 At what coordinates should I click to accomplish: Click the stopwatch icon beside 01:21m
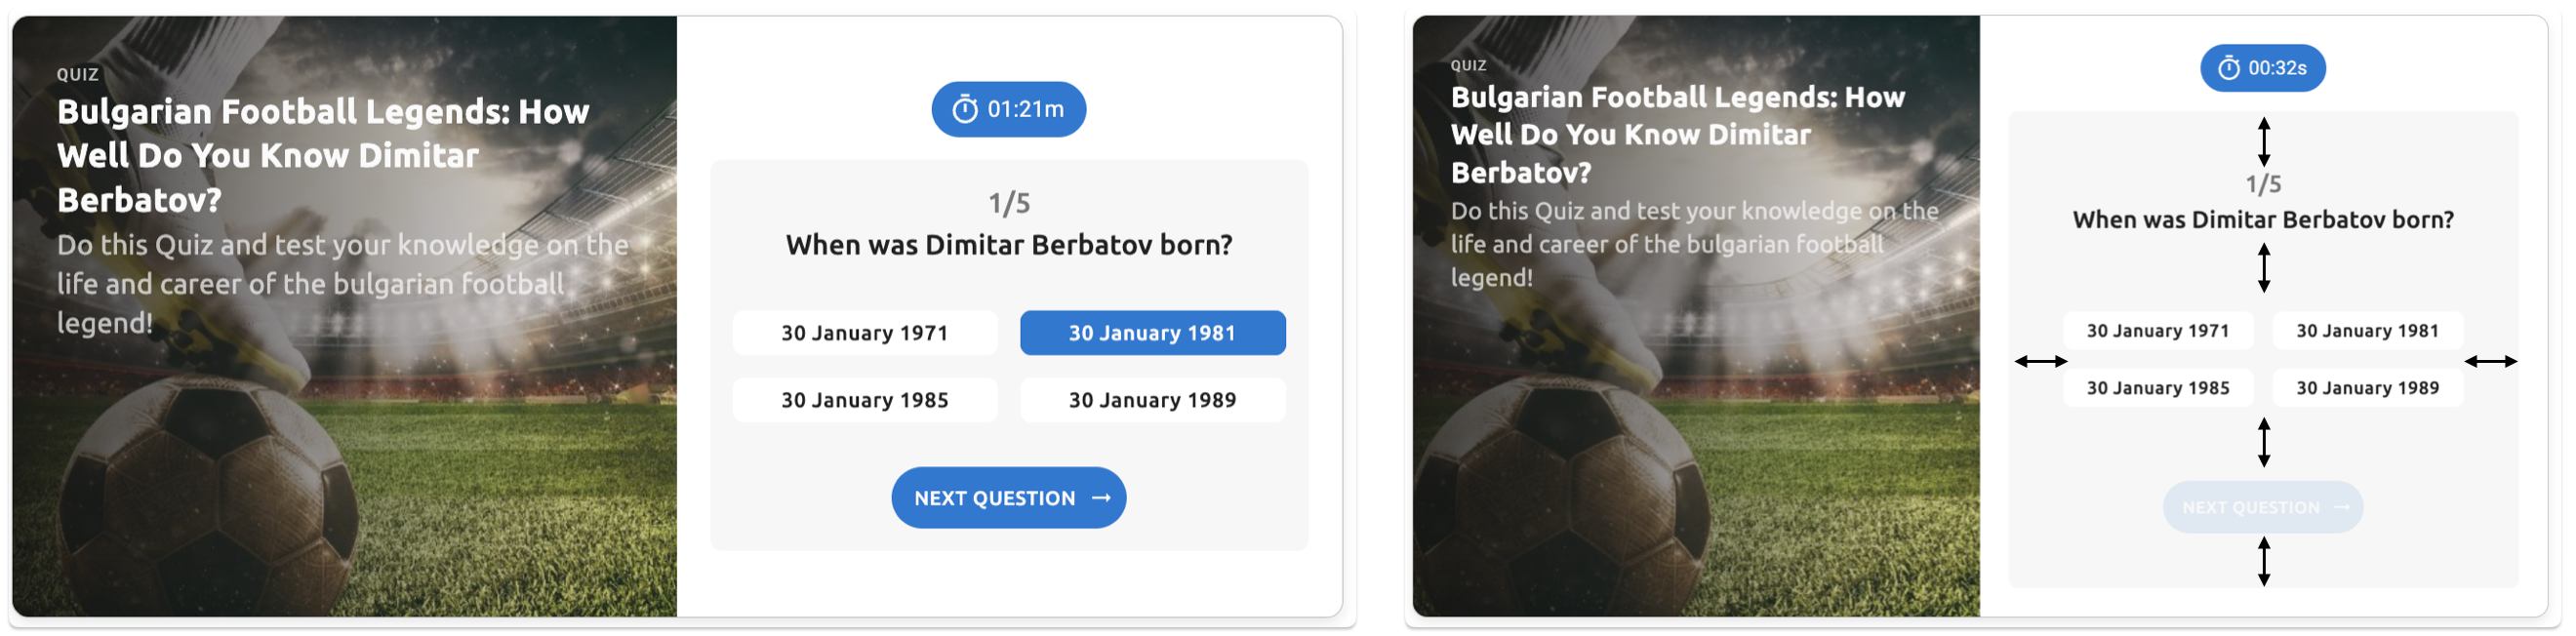[964, 110]
